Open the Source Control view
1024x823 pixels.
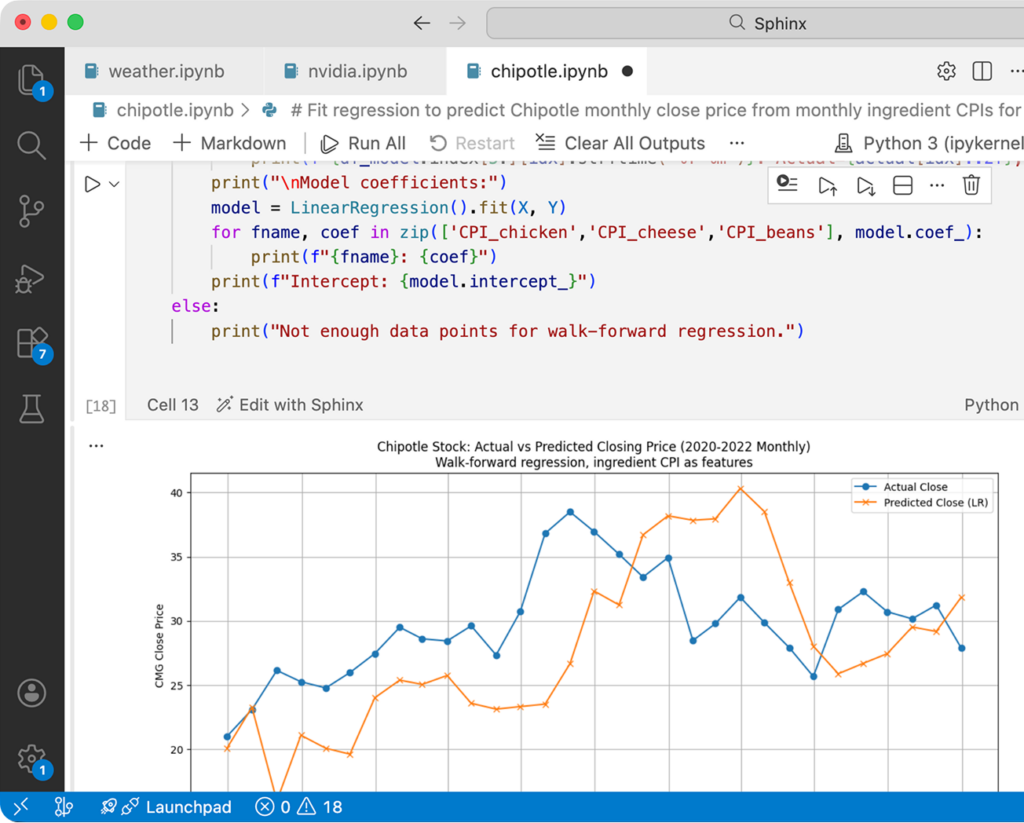click(31, 212)
